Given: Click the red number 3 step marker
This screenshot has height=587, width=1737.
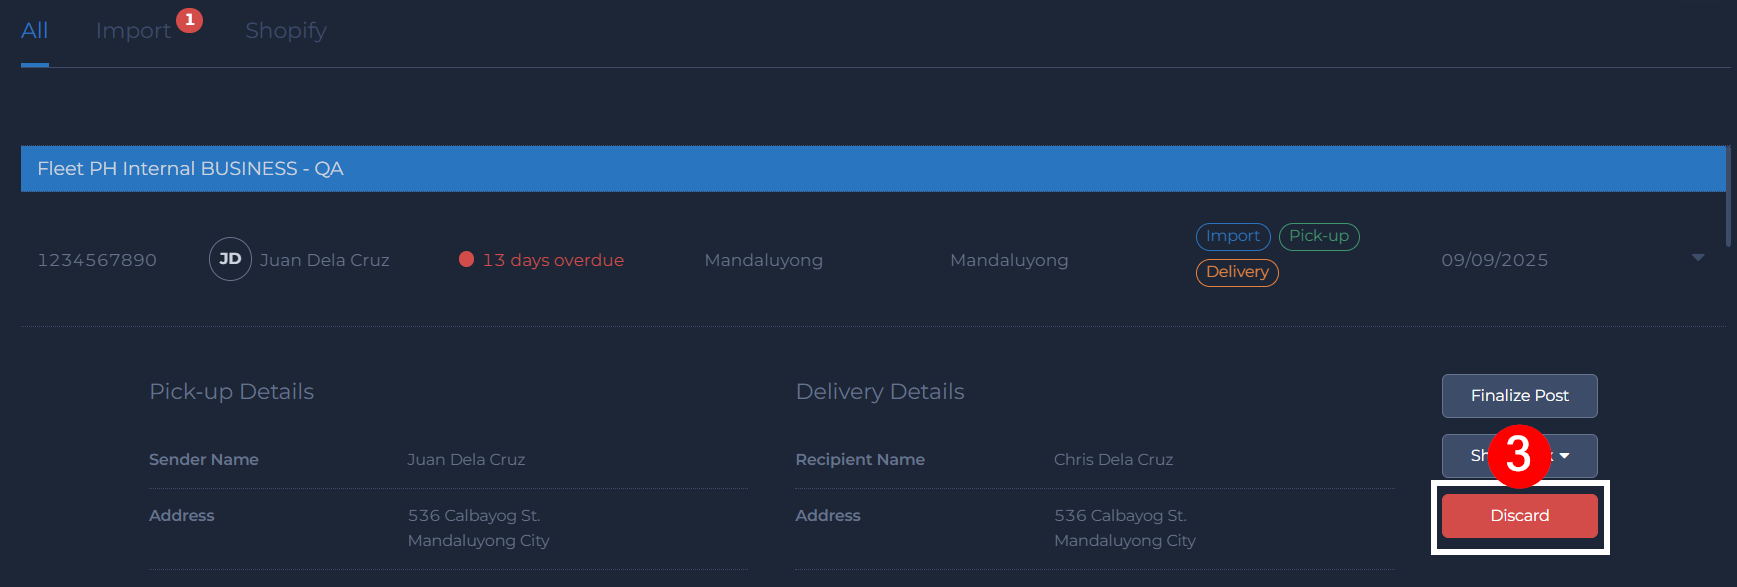Looking at the screenshot, I should [x=1518, y=455].
